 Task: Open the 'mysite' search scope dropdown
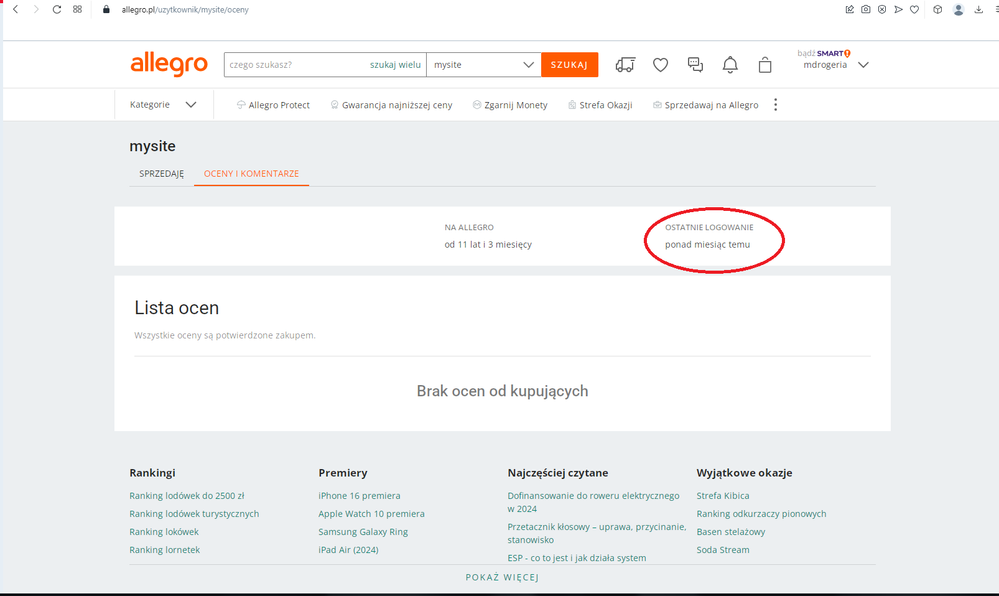click(484, 64)
